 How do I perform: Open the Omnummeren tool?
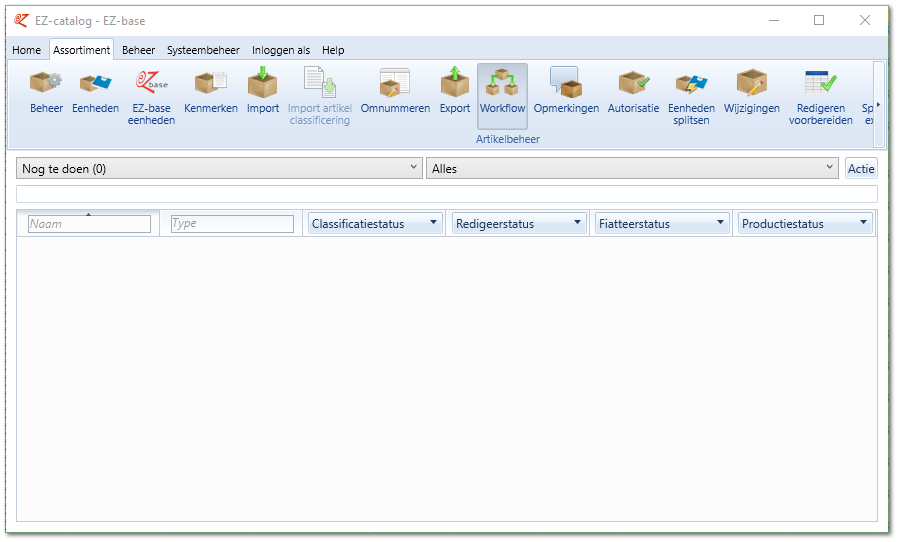(x=395, y=91)
